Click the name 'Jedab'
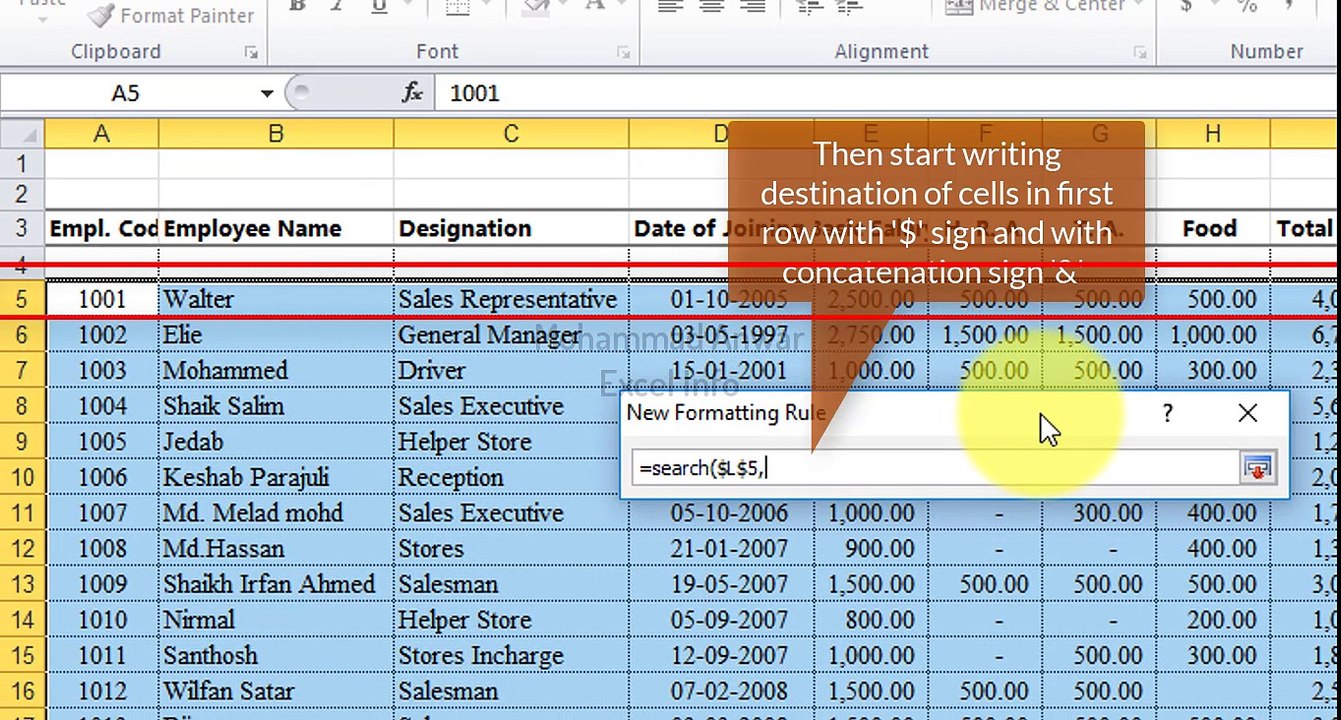The image size is (1341, 720). [193, 441]
